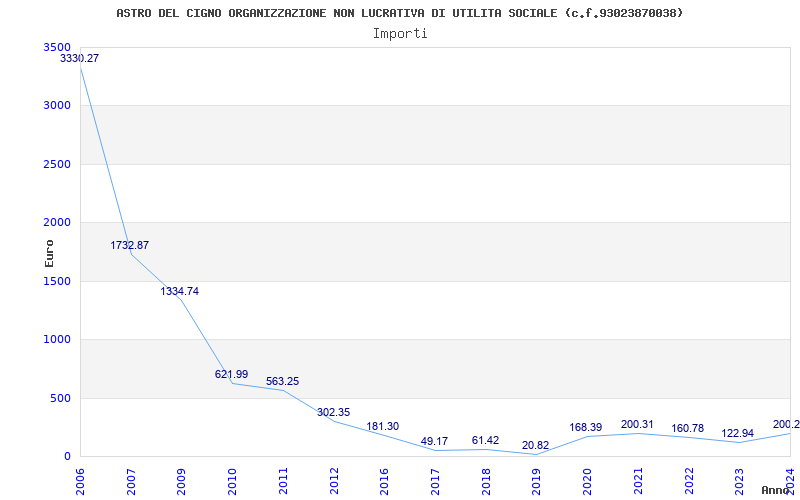Pick the 181.30 value label

383,426
